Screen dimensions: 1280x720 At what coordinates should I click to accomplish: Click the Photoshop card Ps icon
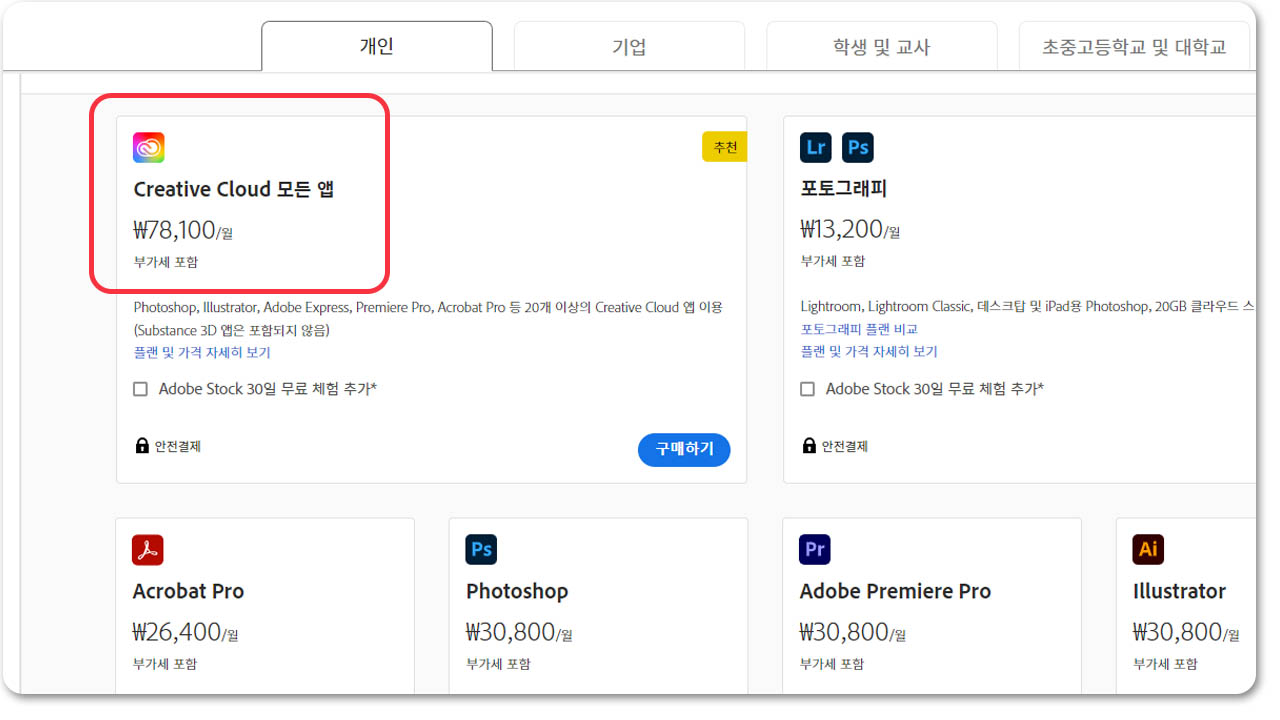click(x=481, y=549)
